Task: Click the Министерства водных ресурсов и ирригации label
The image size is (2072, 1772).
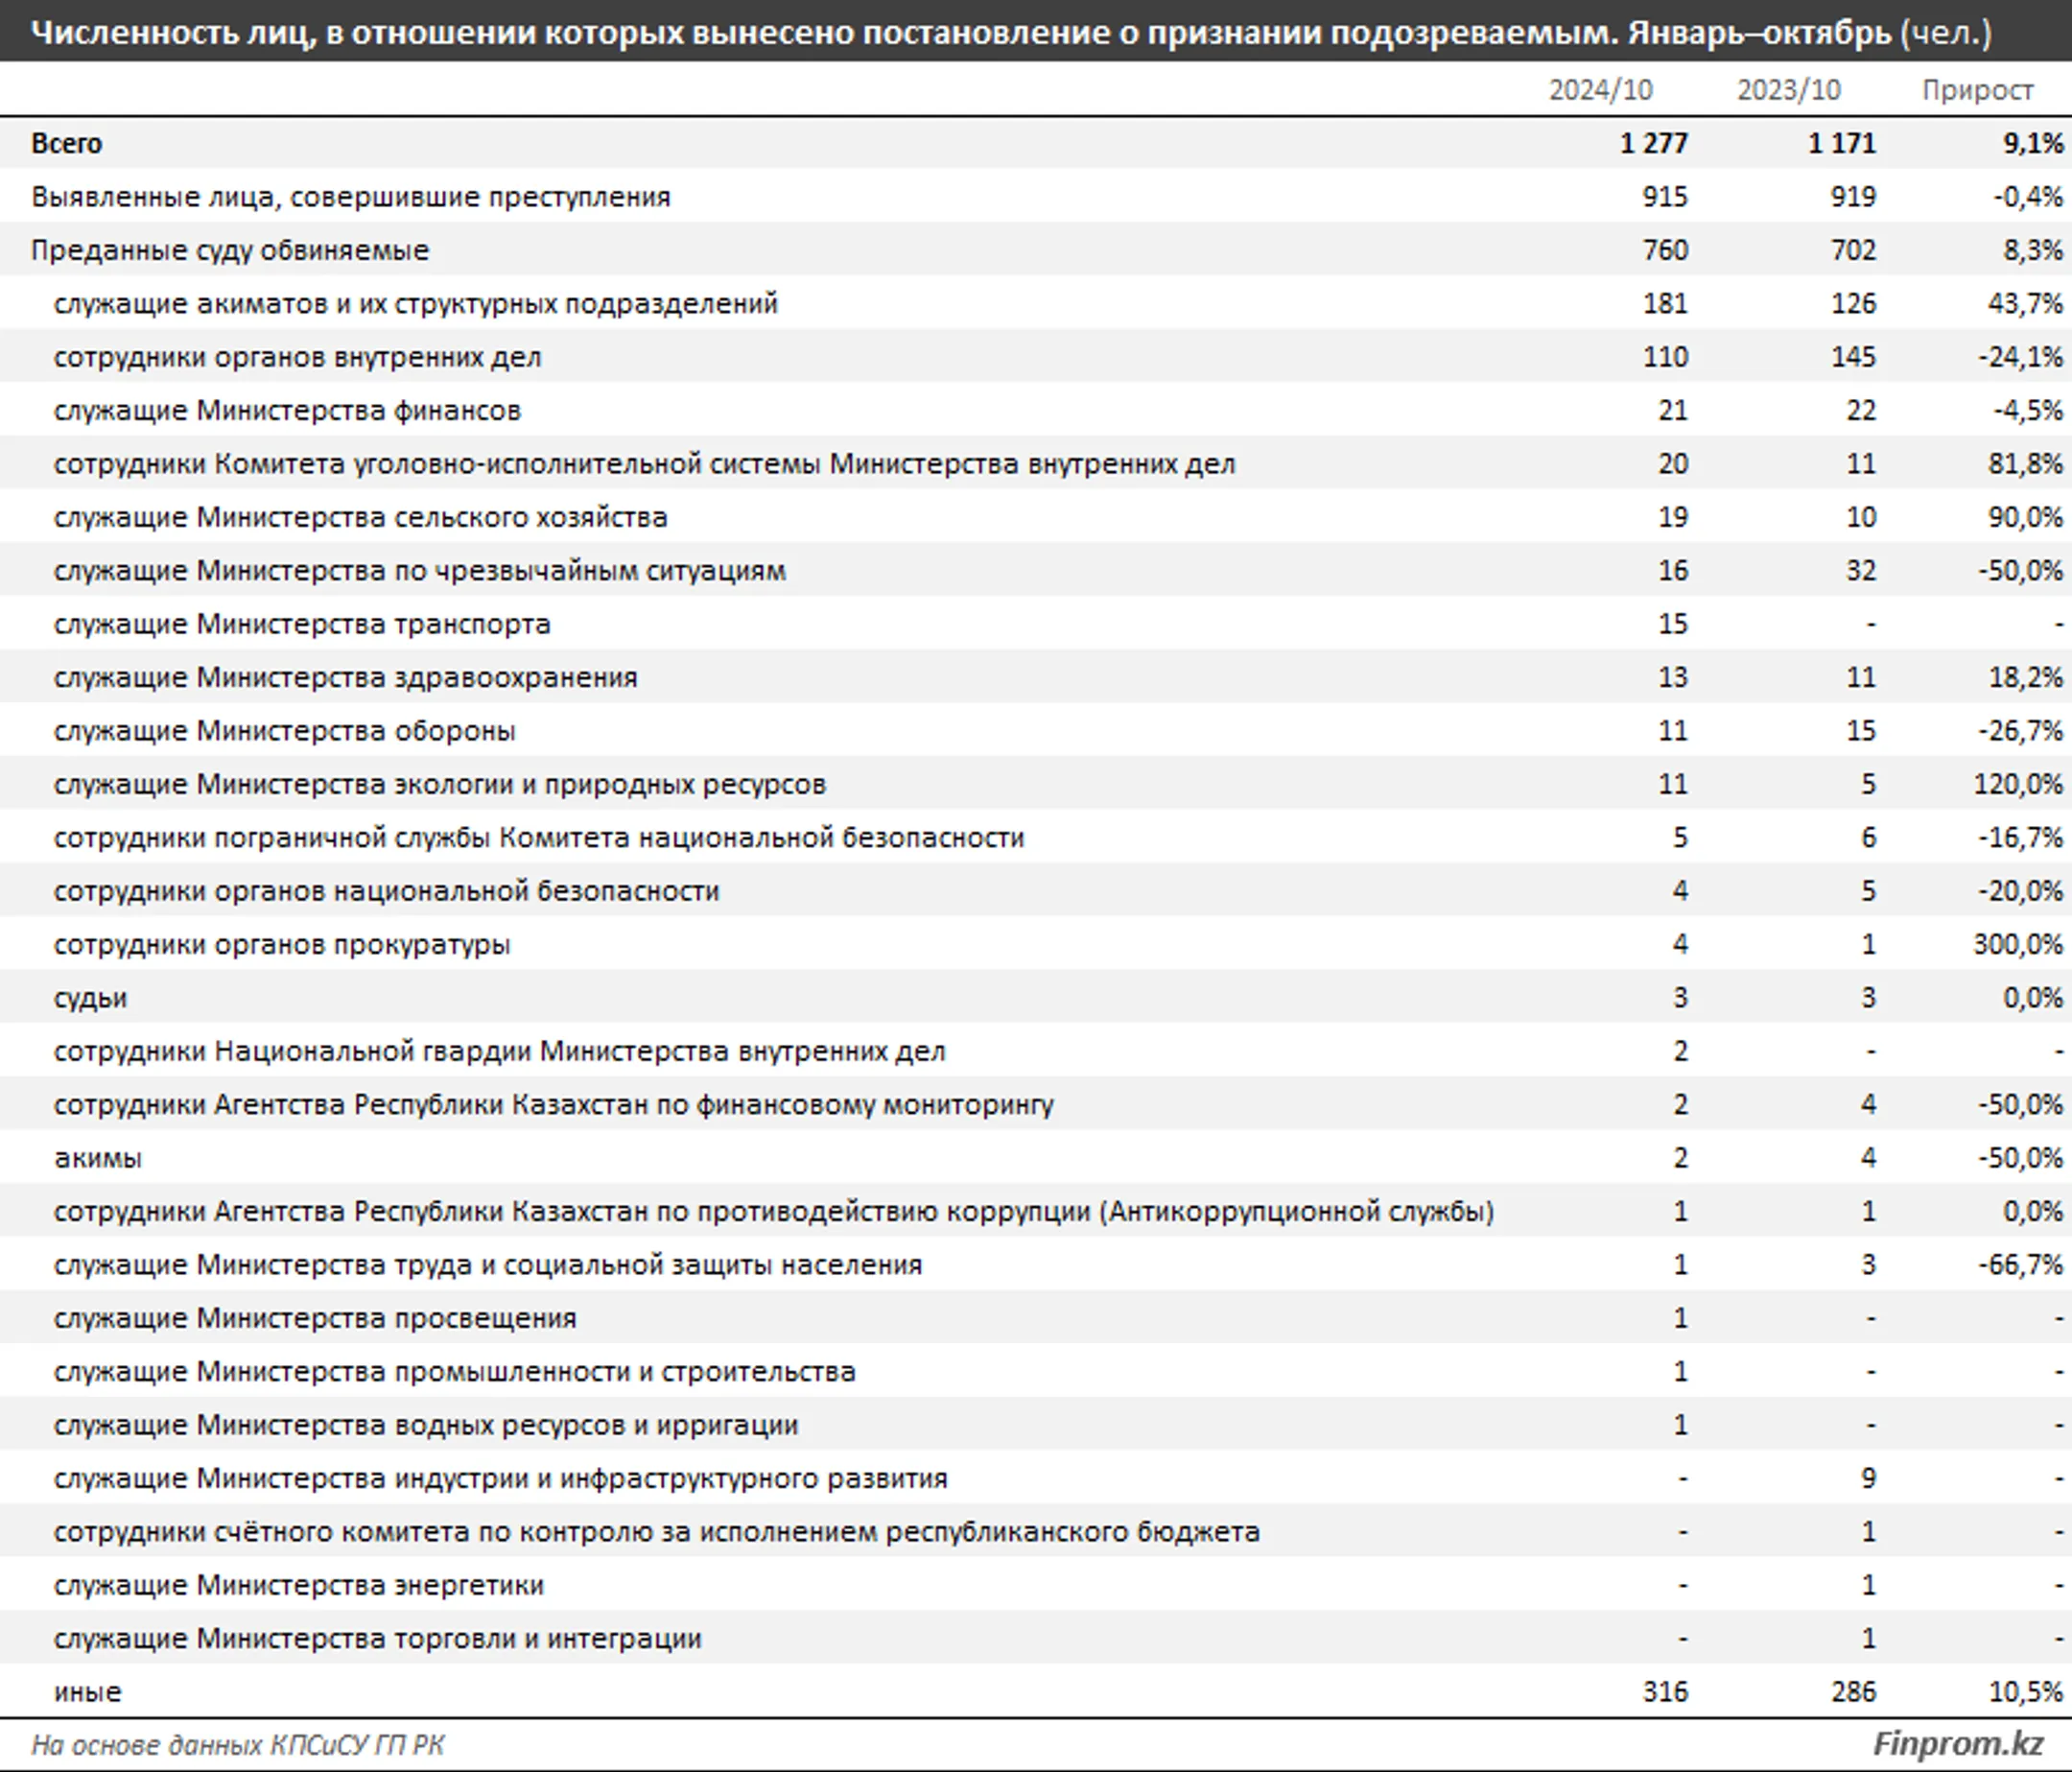Action: pyautogui.click(x=426, y=1426)
